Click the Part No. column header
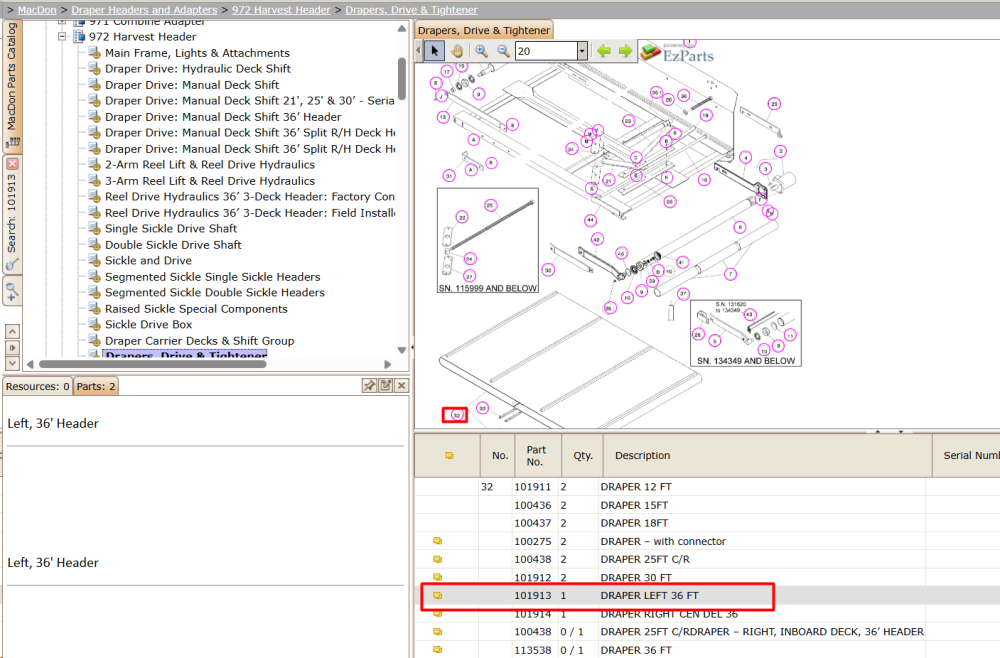 [x=538, y=455]
